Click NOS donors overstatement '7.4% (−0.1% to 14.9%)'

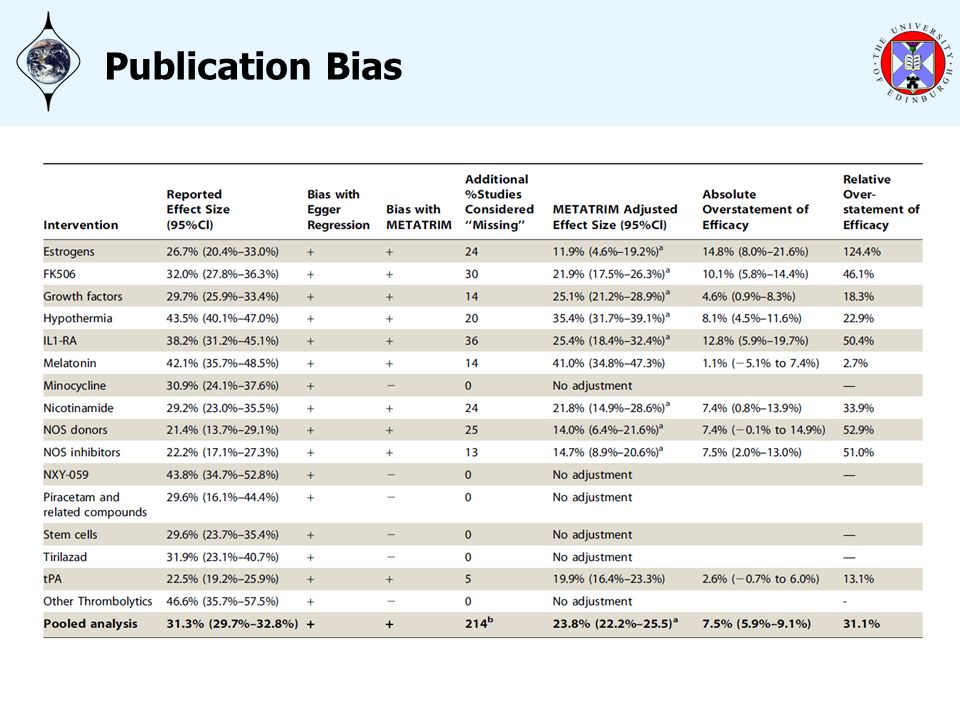point(763,430)
